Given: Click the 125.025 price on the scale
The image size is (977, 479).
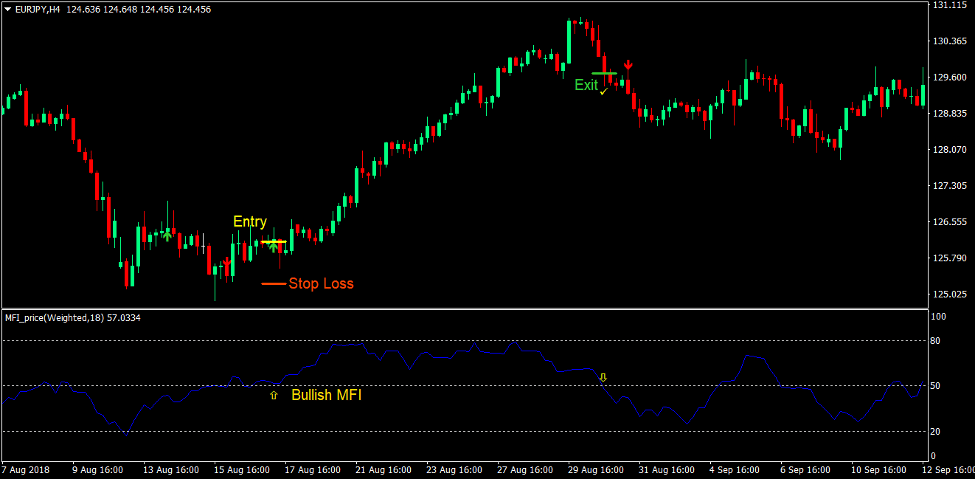Looking at the screenshot, I should 946,294.
